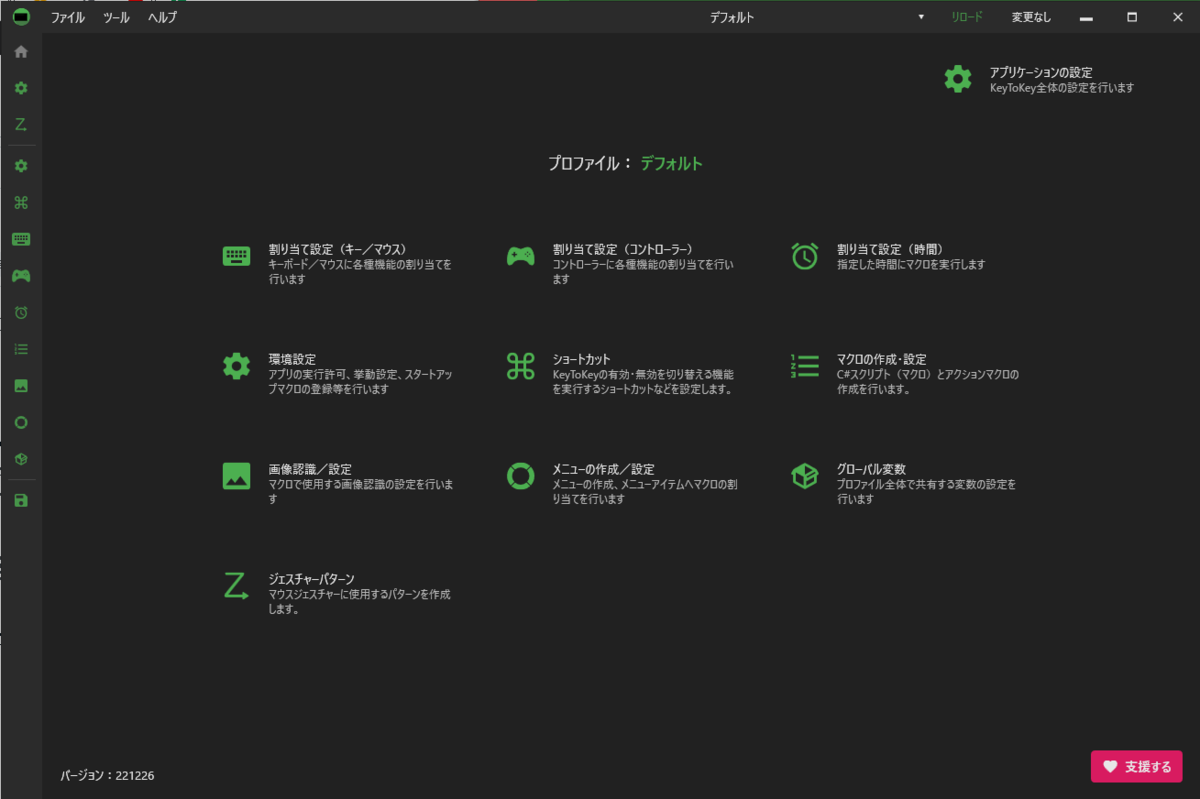Open gesture pattern Z icon in sidebar
1200x799 pixels.
tap(21, 125)
